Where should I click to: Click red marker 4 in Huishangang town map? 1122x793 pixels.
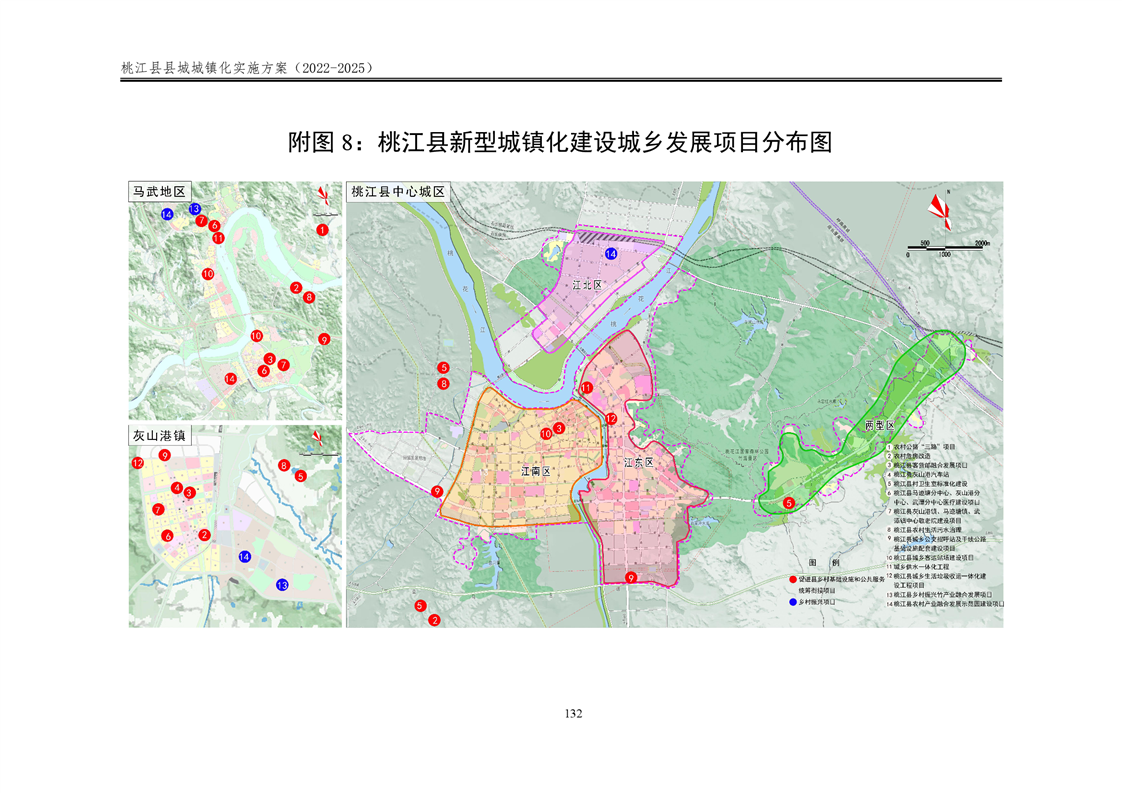pos(177,488)
